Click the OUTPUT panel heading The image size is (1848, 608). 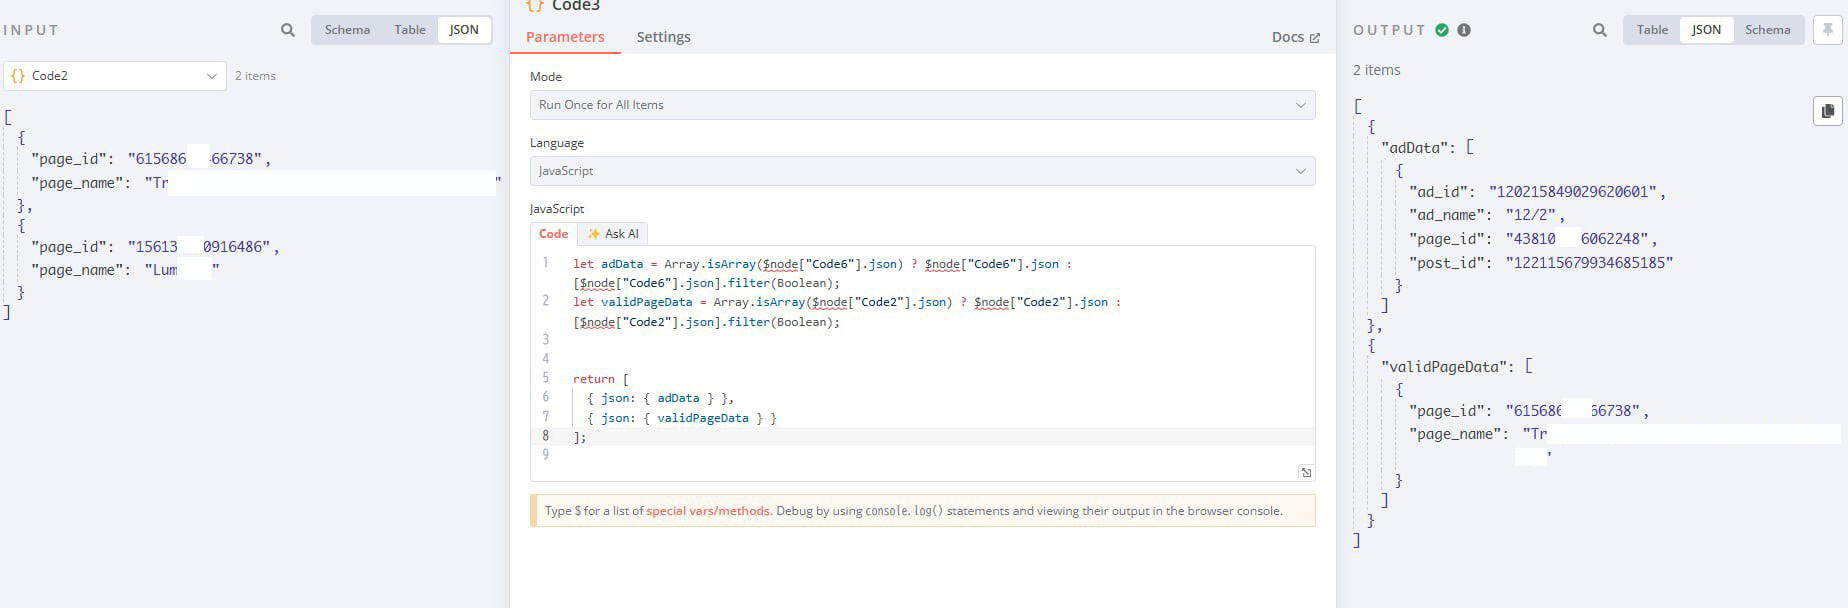coord(1389,30)
